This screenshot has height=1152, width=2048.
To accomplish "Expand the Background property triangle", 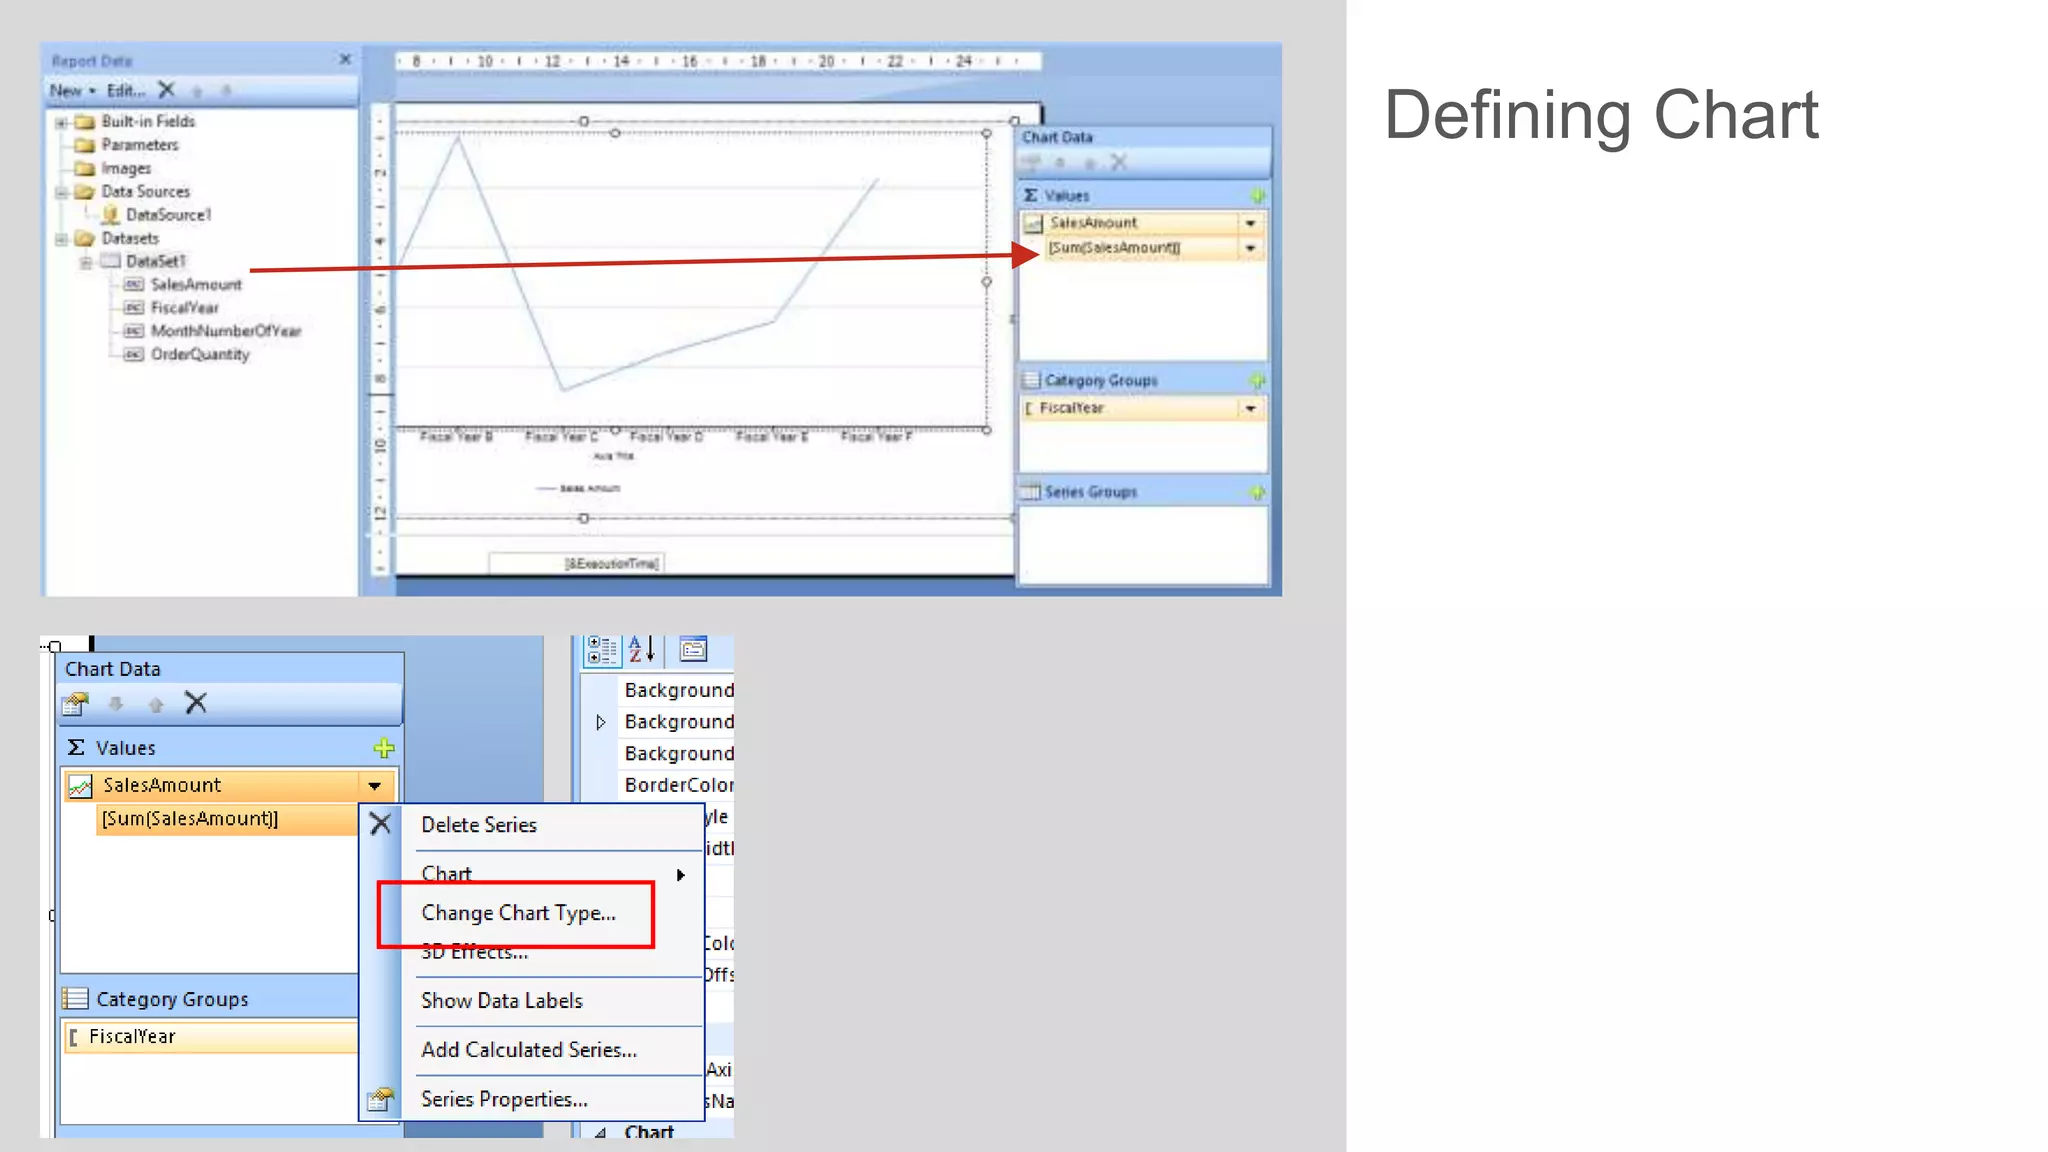I will coord(600,722).
